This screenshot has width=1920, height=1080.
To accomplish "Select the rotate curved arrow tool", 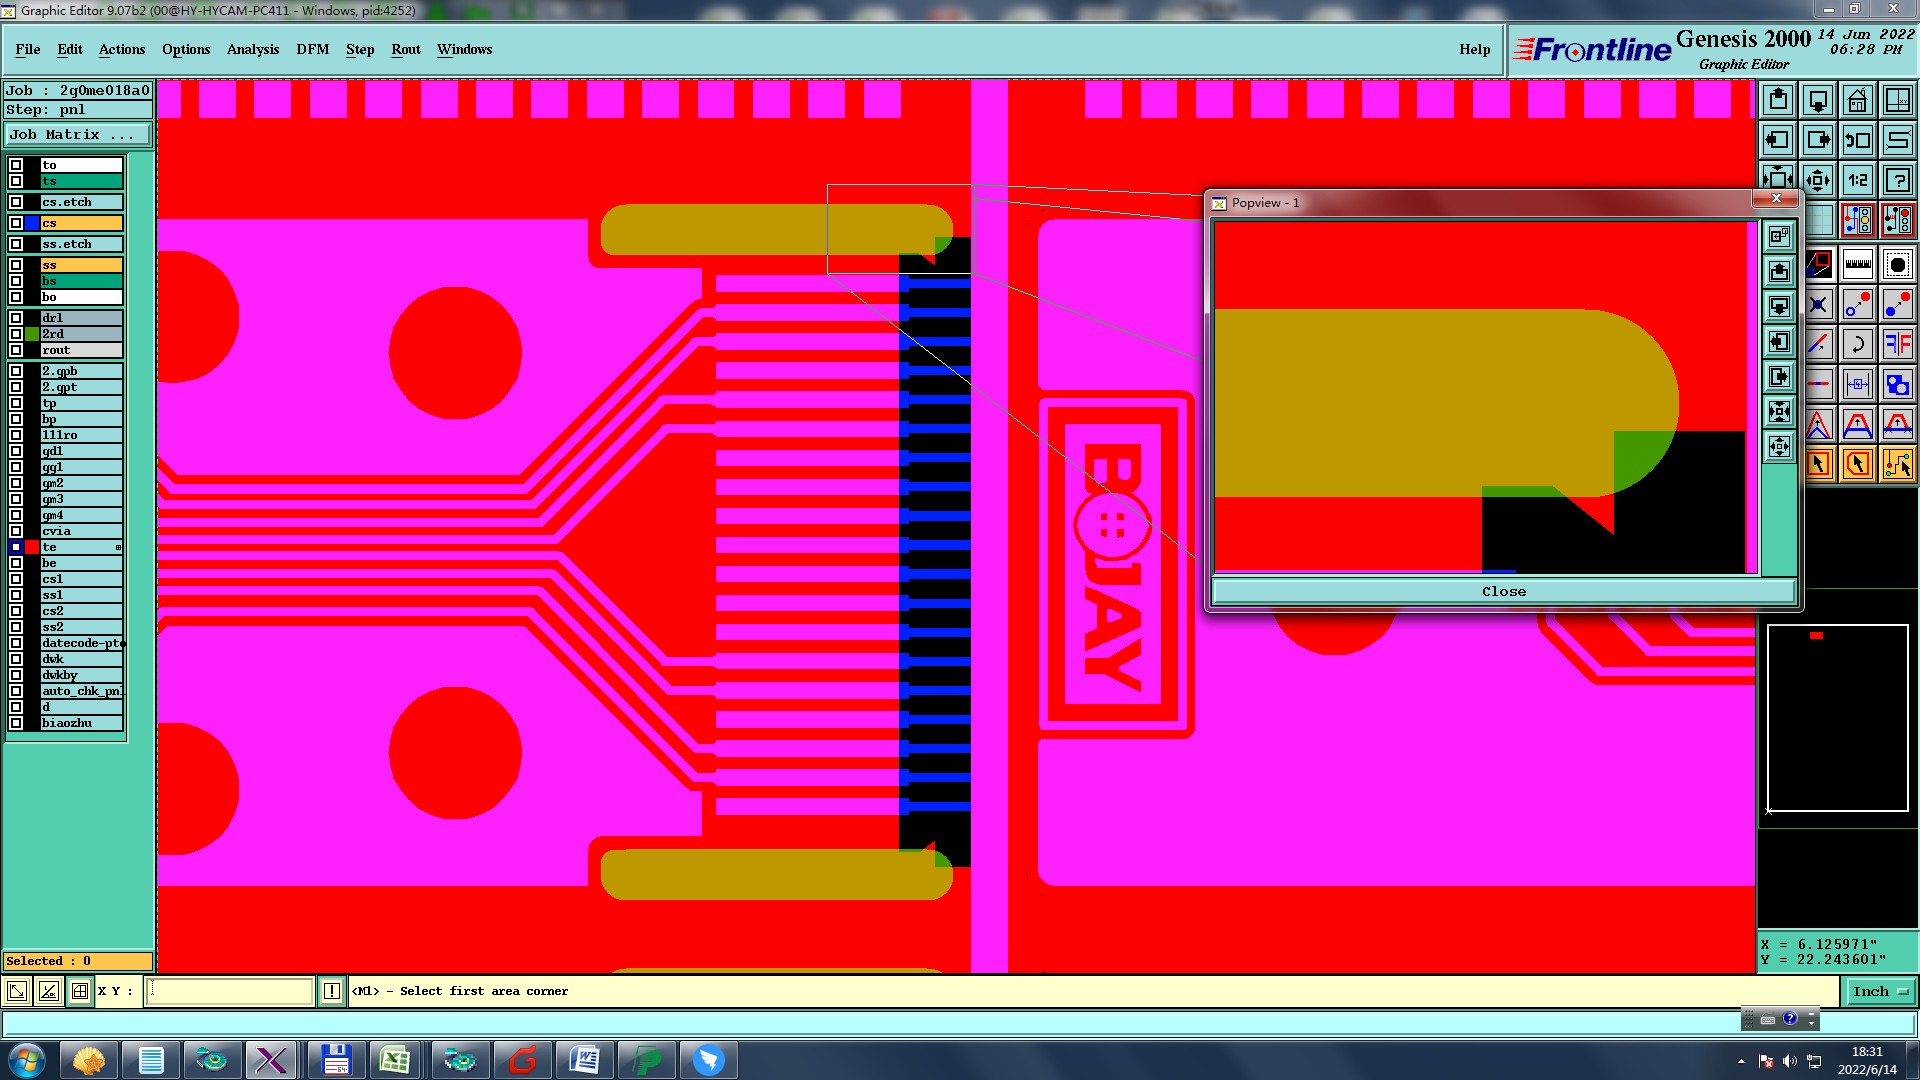I will click(1857, 344).
